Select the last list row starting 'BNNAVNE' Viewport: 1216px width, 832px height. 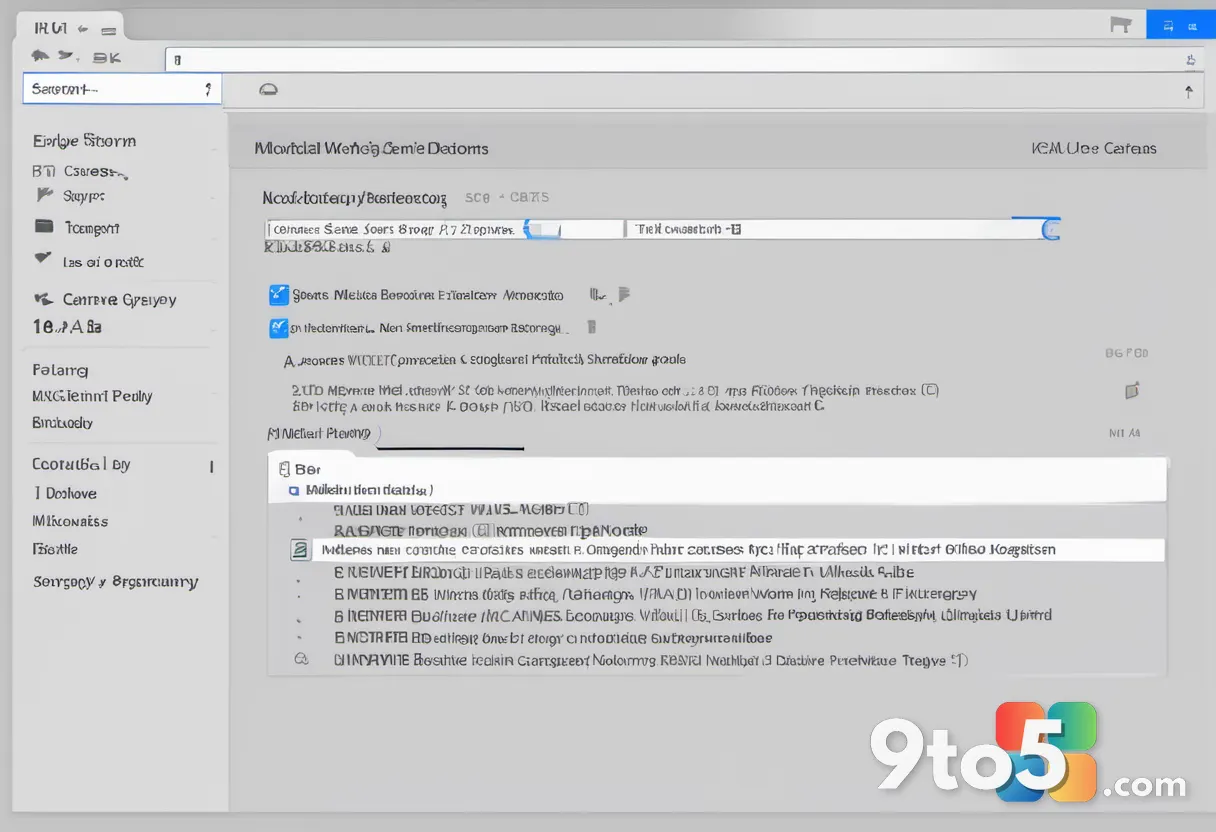tap(651, 660)
